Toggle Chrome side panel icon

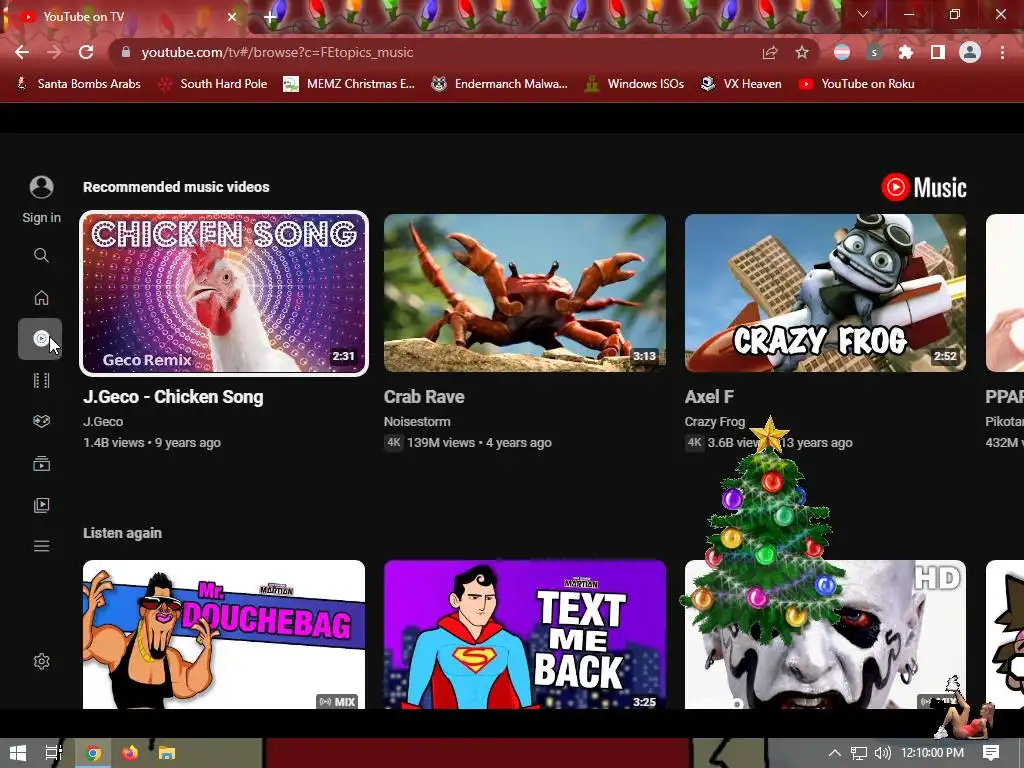[x=938, y=52]
